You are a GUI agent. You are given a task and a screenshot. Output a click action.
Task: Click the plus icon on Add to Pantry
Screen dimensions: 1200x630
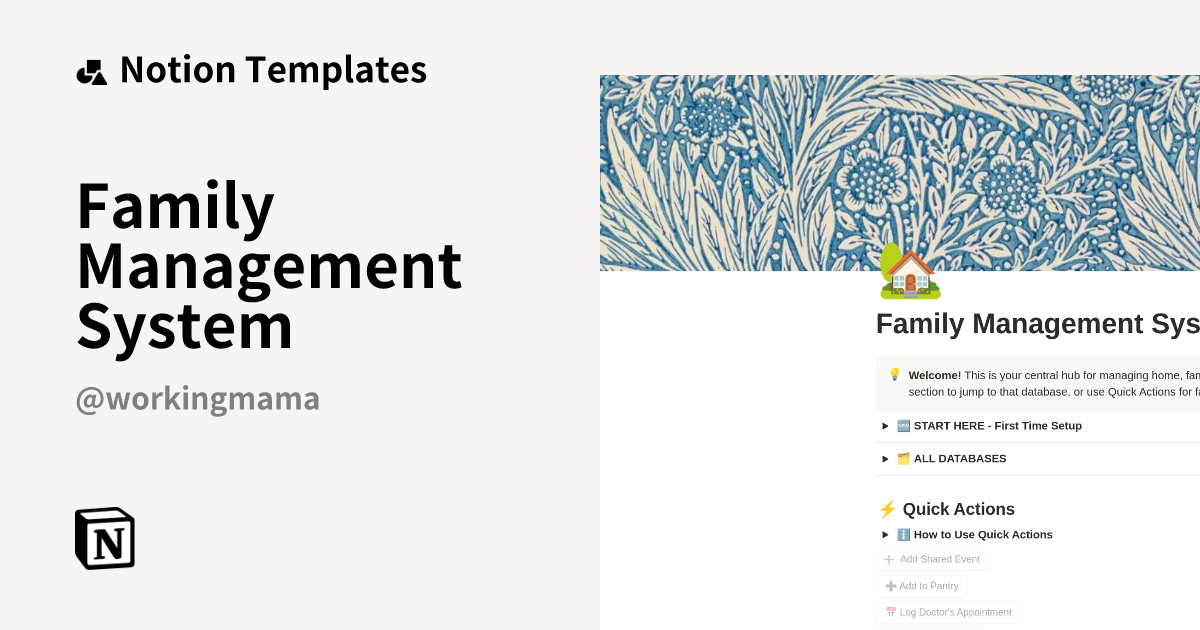890,585
